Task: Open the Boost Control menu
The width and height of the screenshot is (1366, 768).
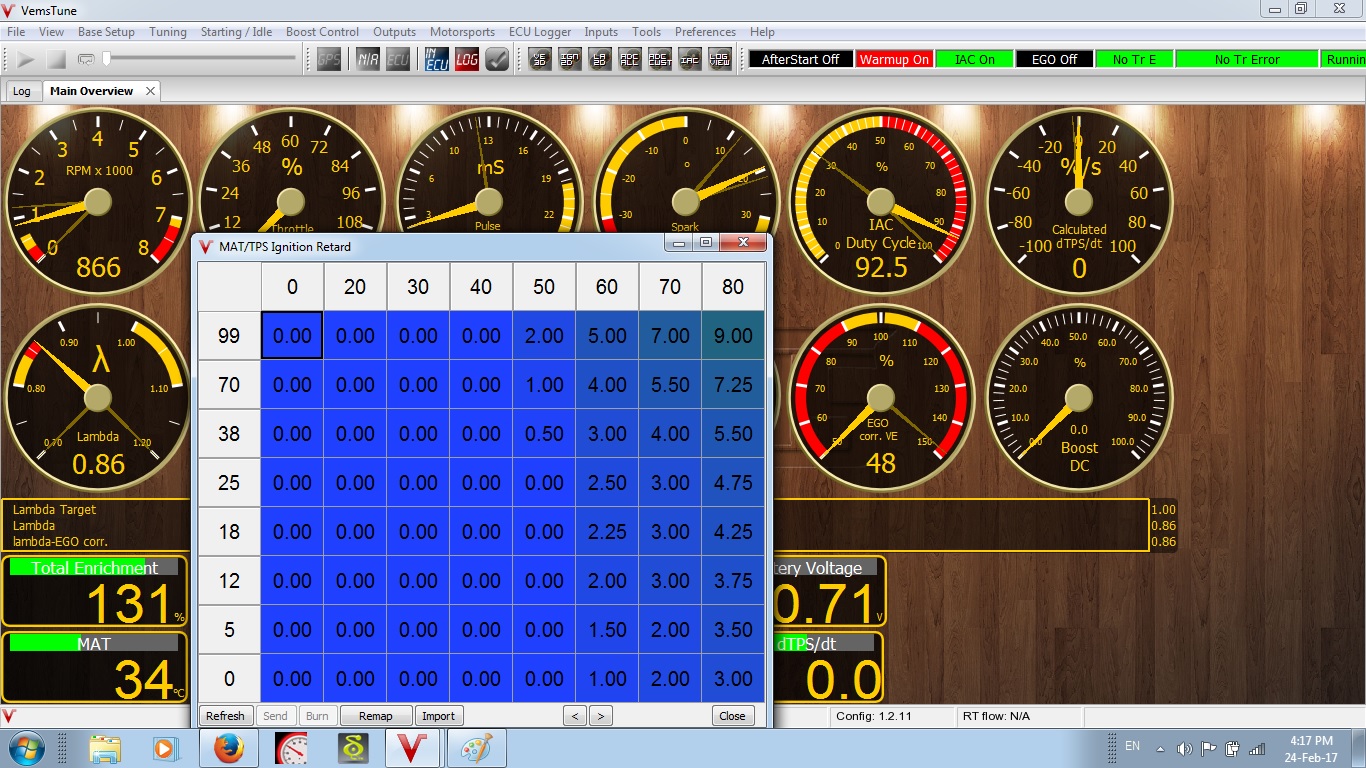Action: [322, 32]
